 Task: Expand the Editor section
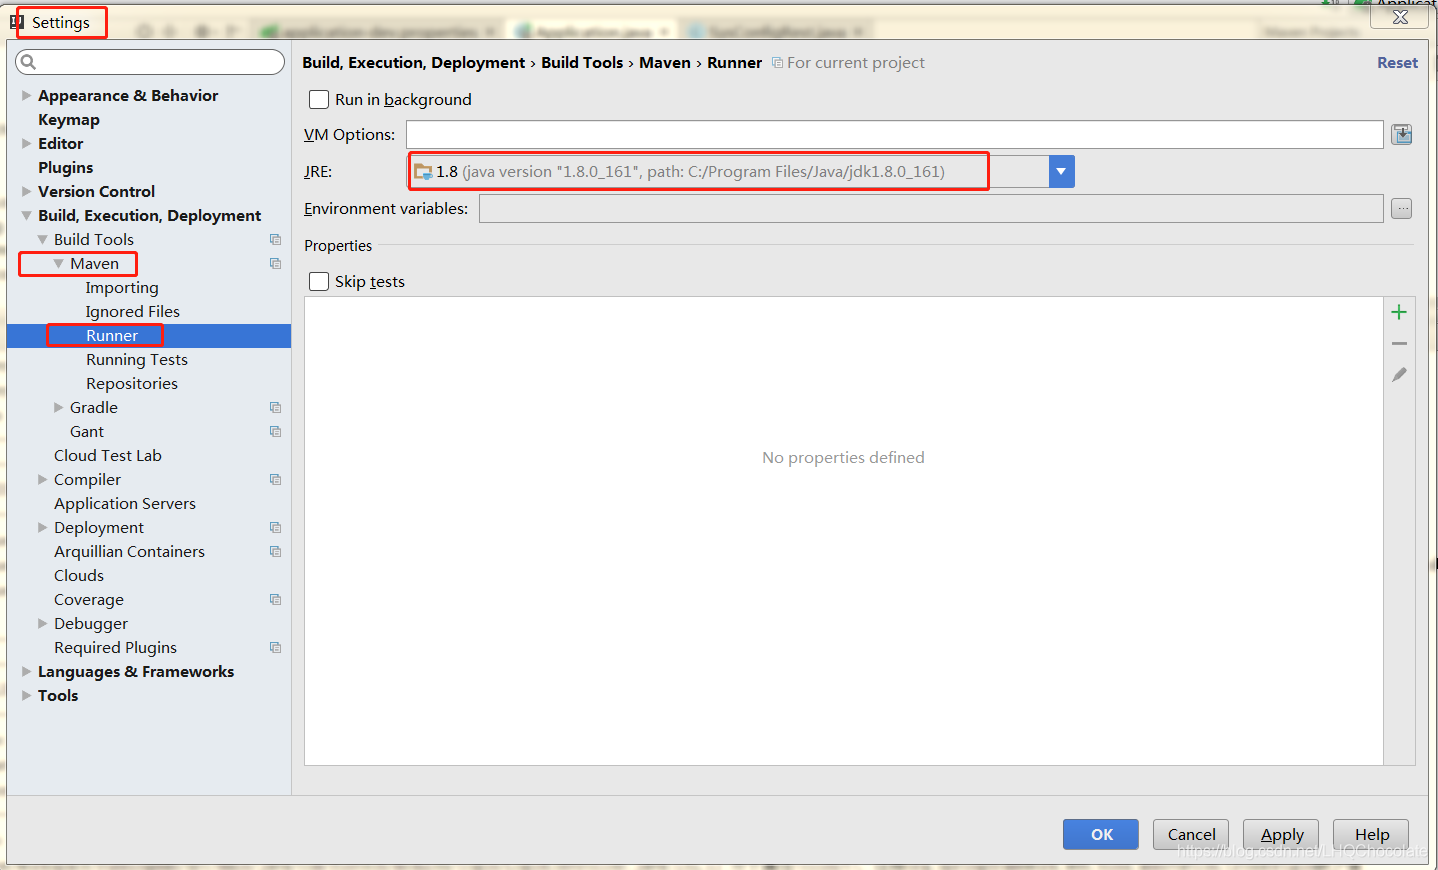point(27,144)
